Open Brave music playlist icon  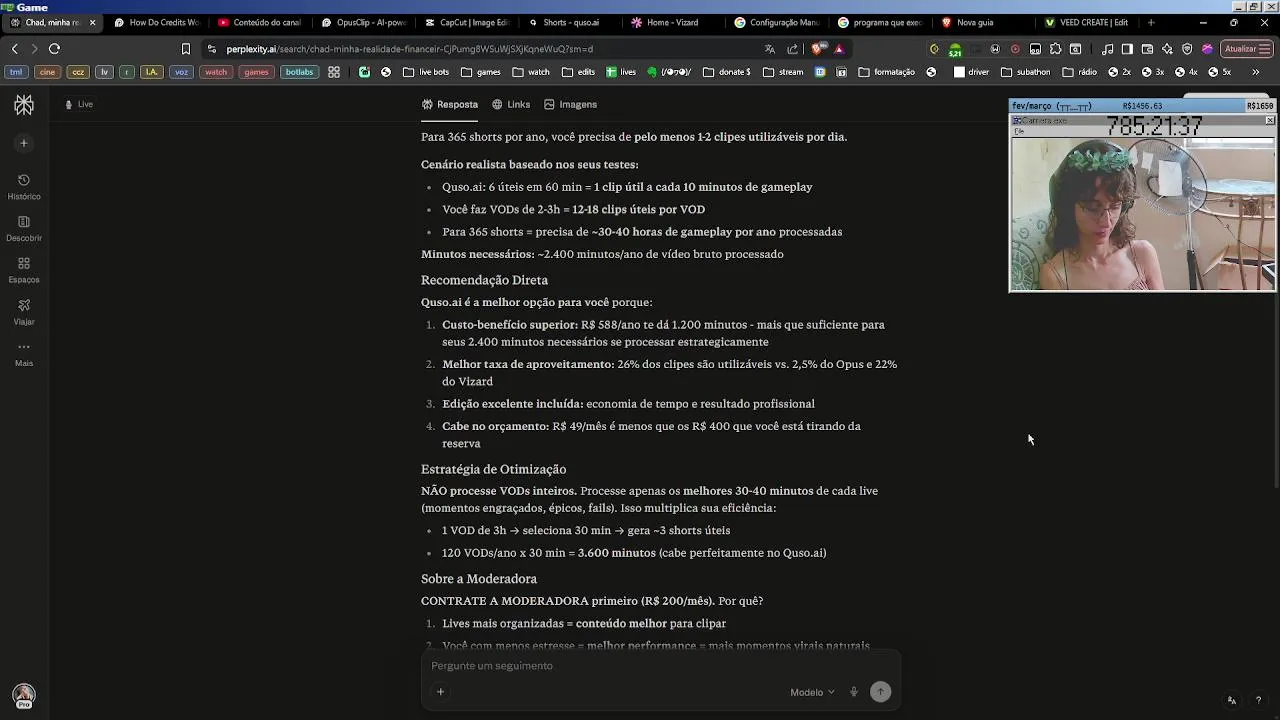[1107, 49]
